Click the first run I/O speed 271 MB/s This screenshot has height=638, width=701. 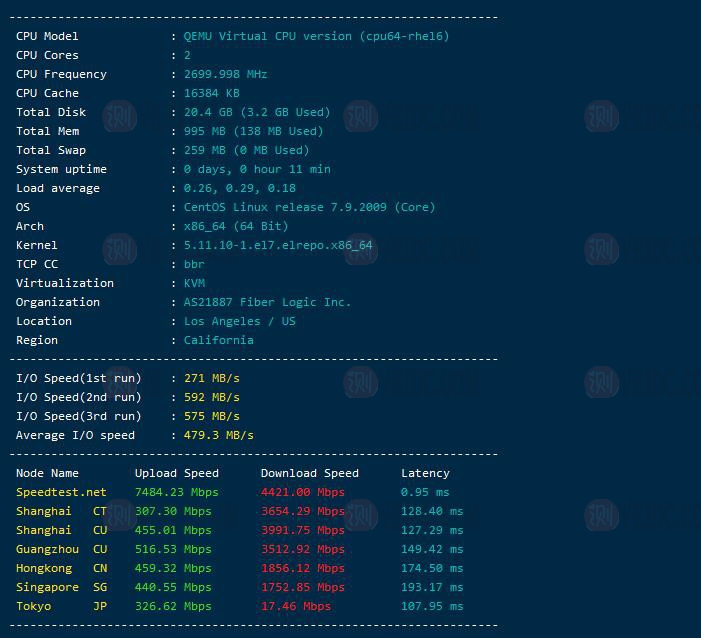[211, 378]
